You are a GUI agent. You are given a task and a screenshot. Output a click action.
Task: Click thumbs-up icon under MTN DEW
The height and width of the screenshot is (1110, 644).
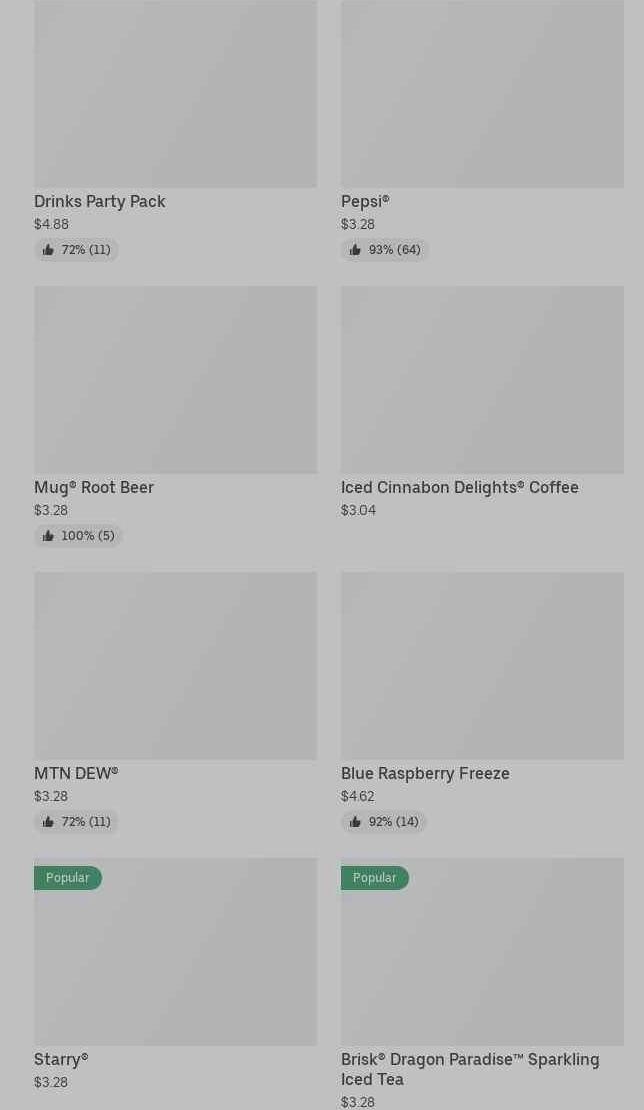click(48, 822)
